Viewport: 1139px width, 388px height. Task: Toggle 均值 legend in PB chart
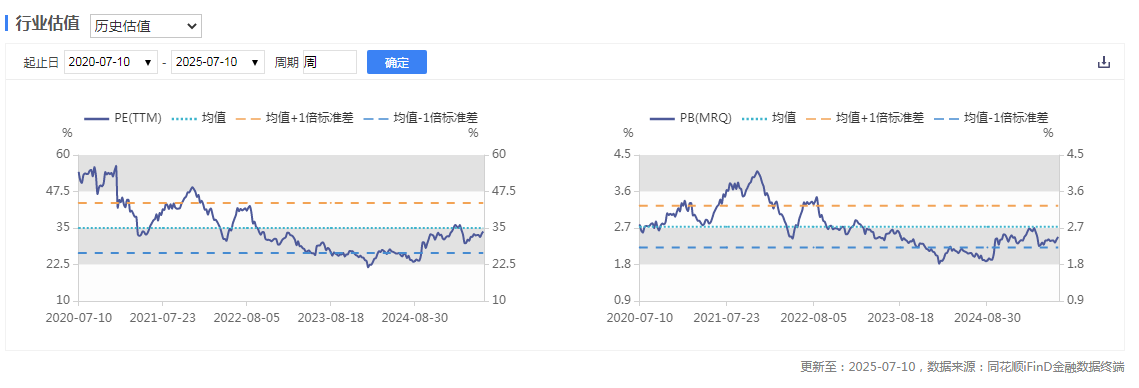click(770, 117)
